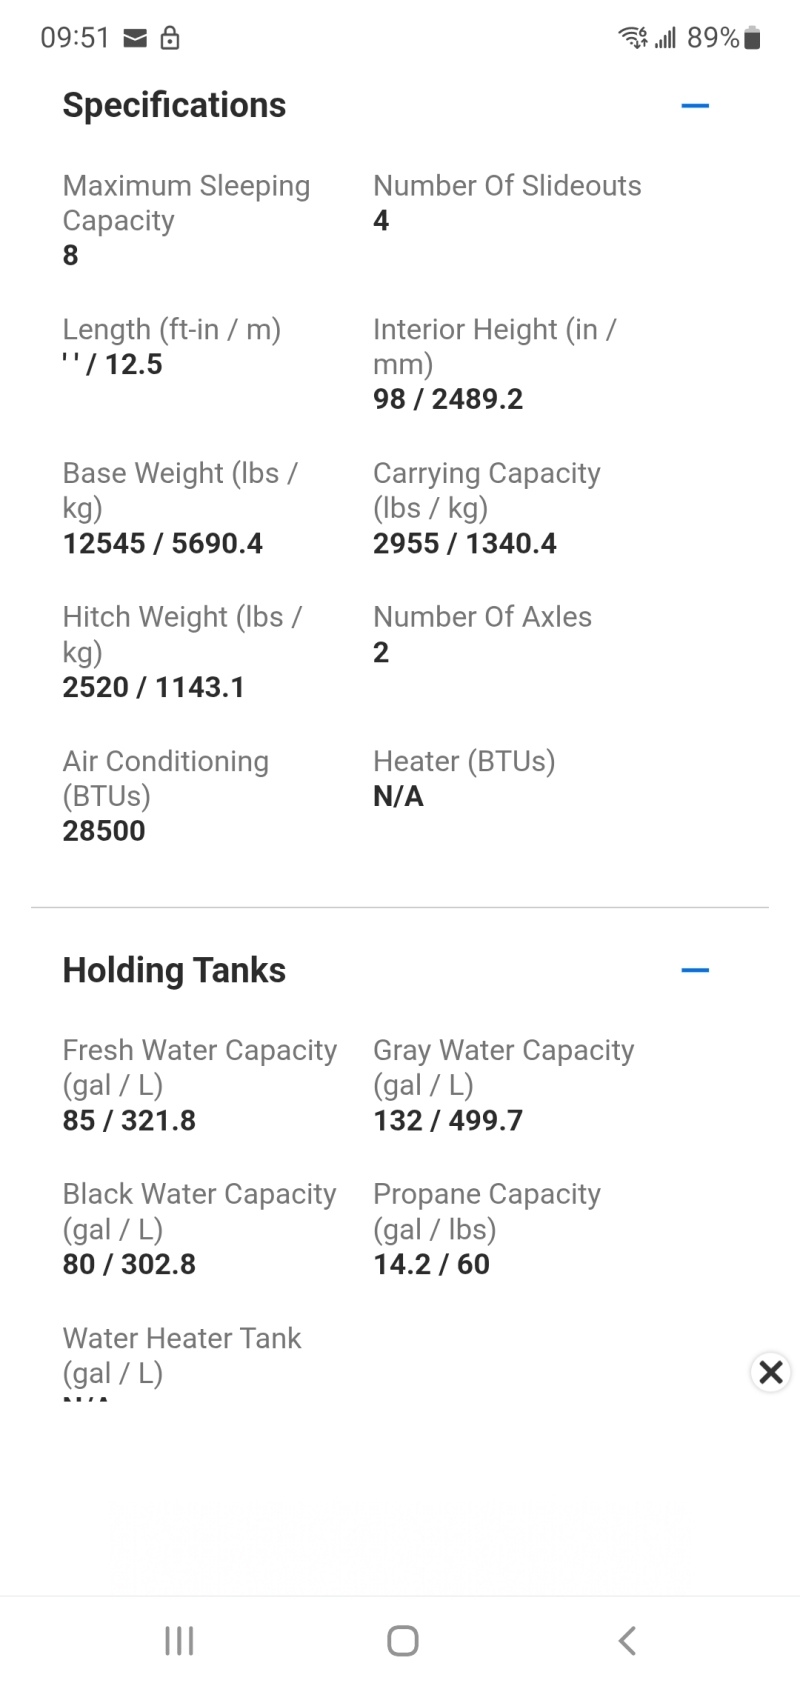The image size is (800, 1689).
Task: Tap the Hitch Weight value 2520 / 1143.1
Action: [153, 687]
